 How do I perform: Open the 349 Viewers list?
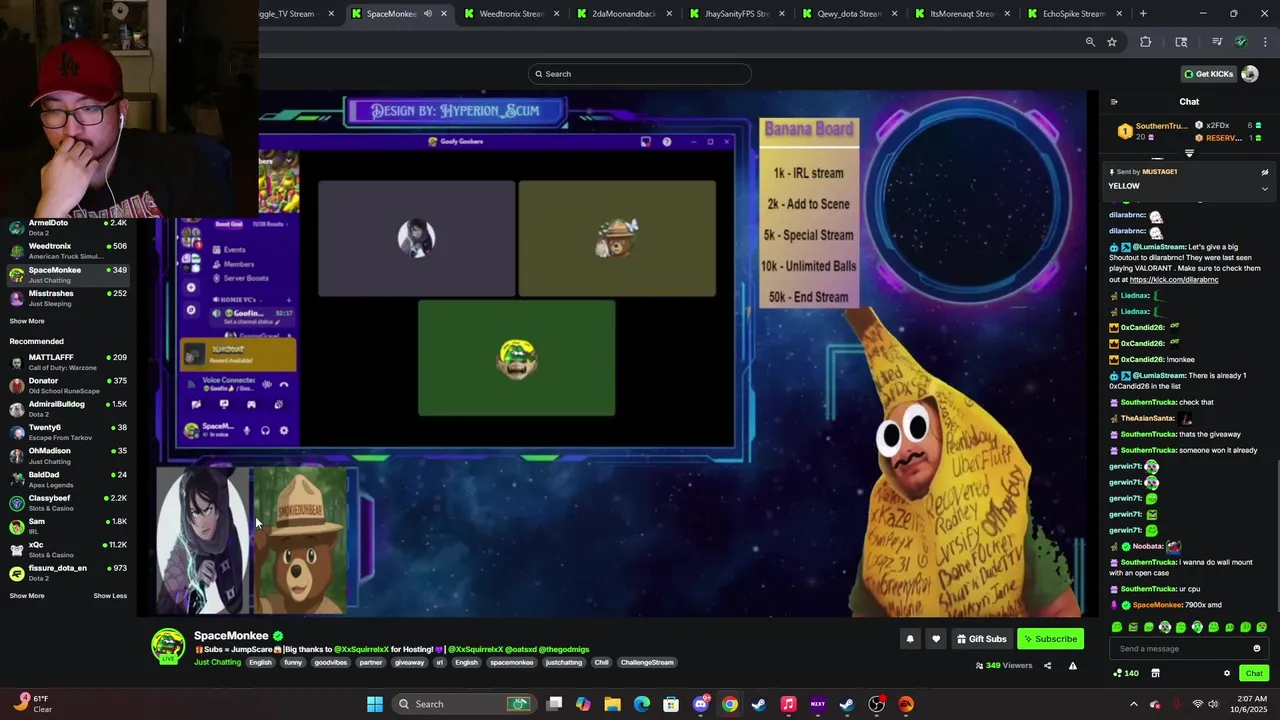tap(1004, 666)
